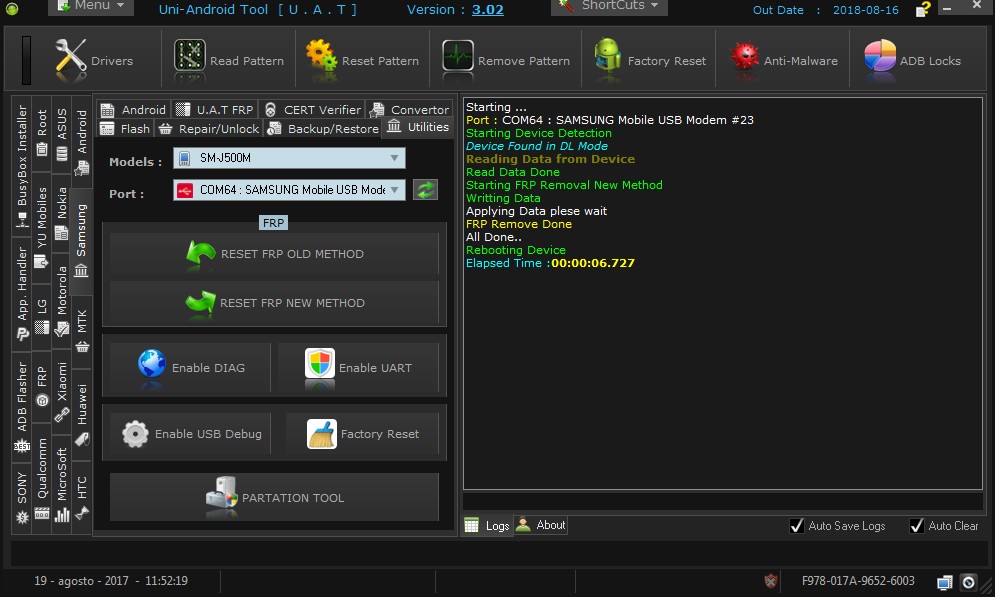The height and width of the screenshot is (597, 995).
Task: Open the ADB Flasher vertical tab
Action: tap(22, 406)
